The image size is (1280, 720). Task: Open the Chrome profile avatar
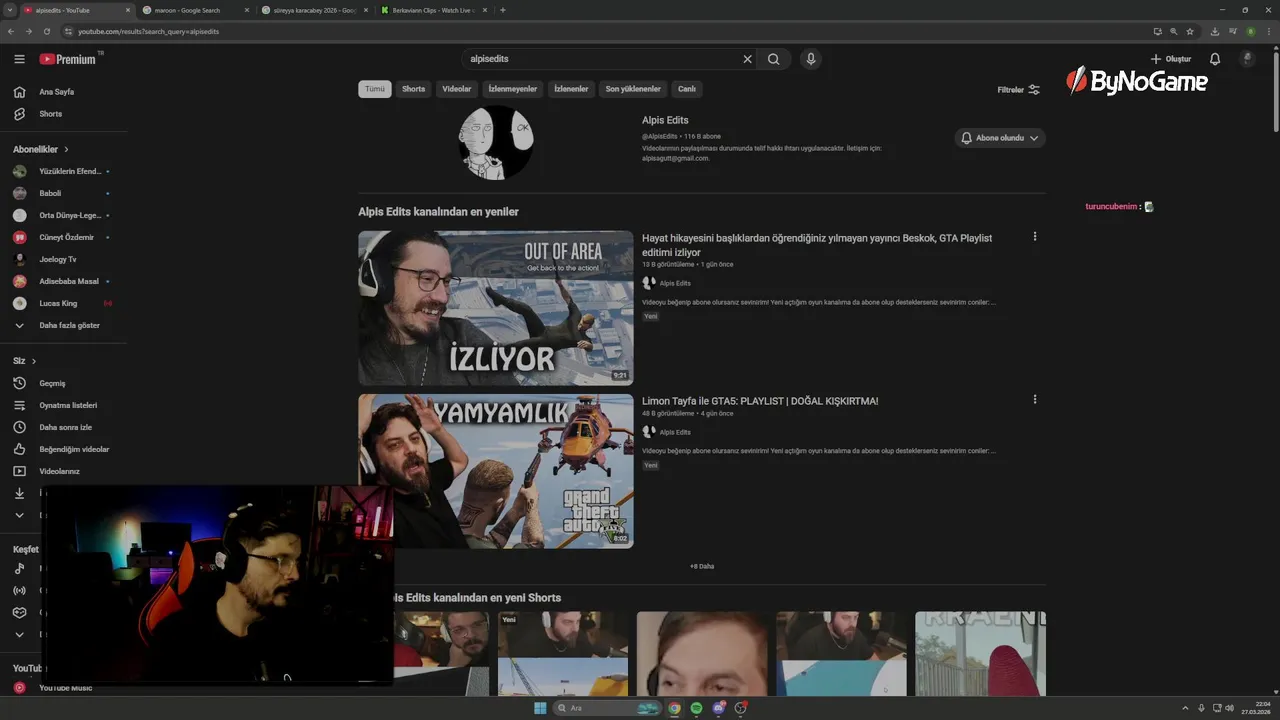[1250, 31]
